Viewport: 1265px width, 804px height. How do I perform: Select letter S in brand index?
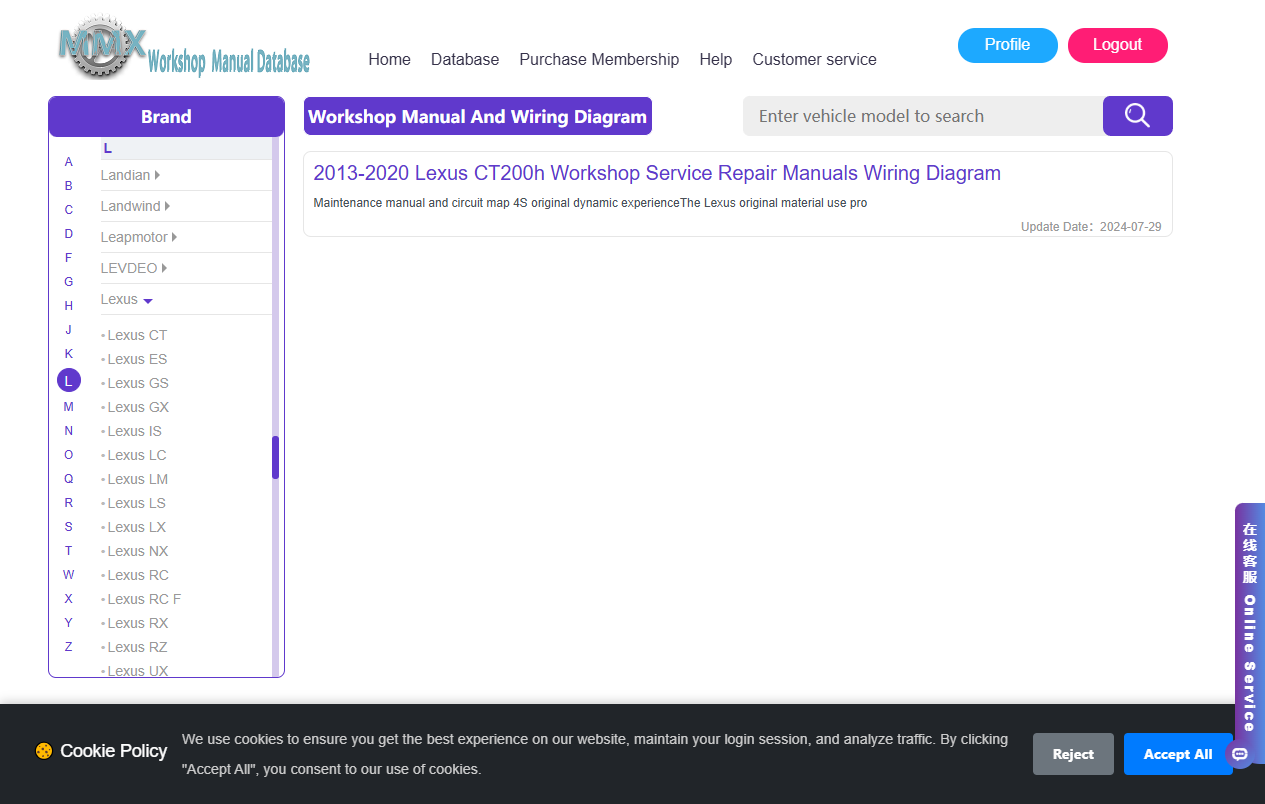pos(69,527)
